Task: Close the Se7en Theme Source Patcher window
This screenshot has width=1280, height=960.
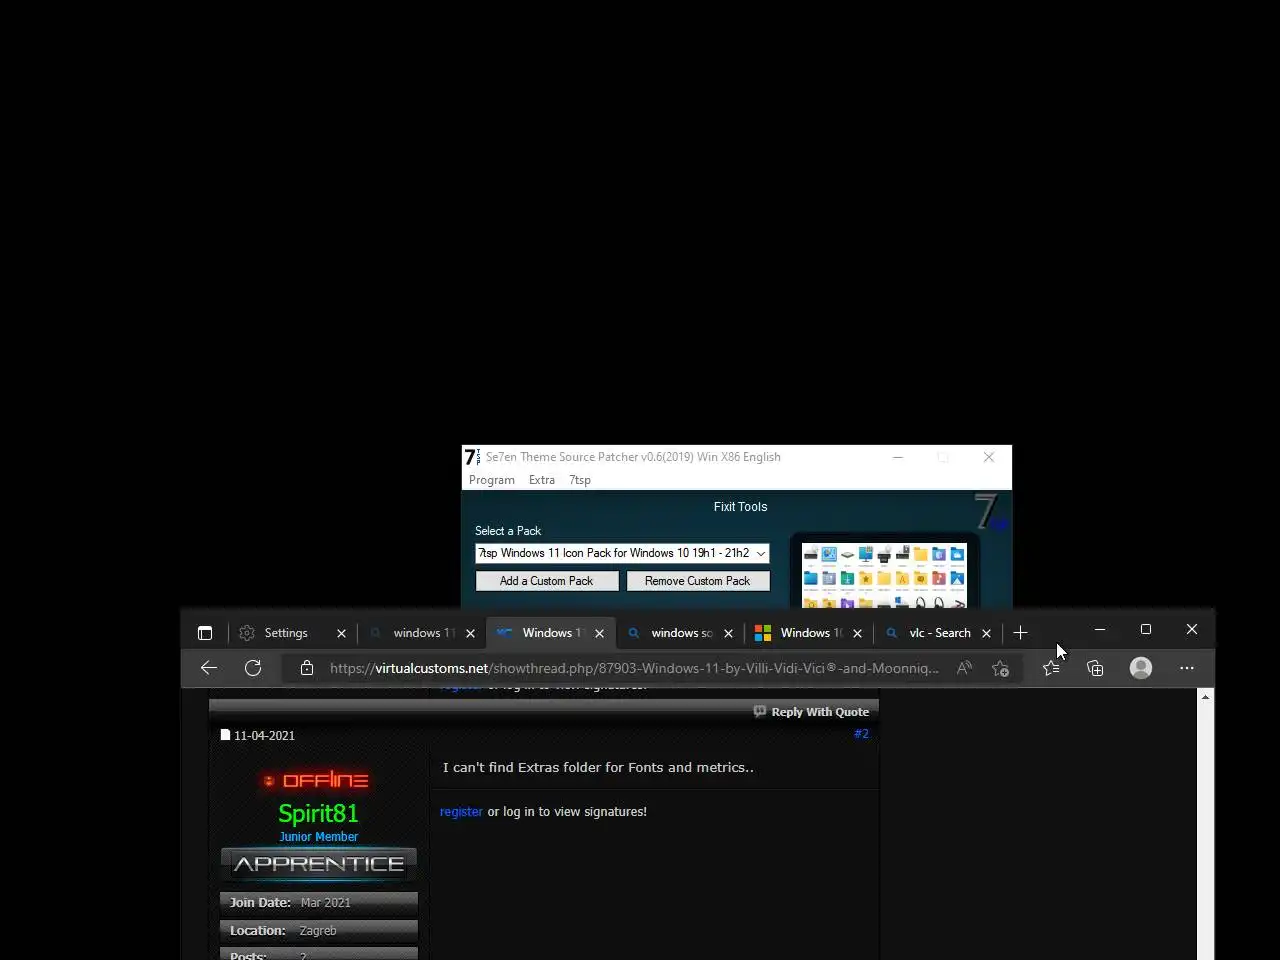Action: (x=989, y=457)
